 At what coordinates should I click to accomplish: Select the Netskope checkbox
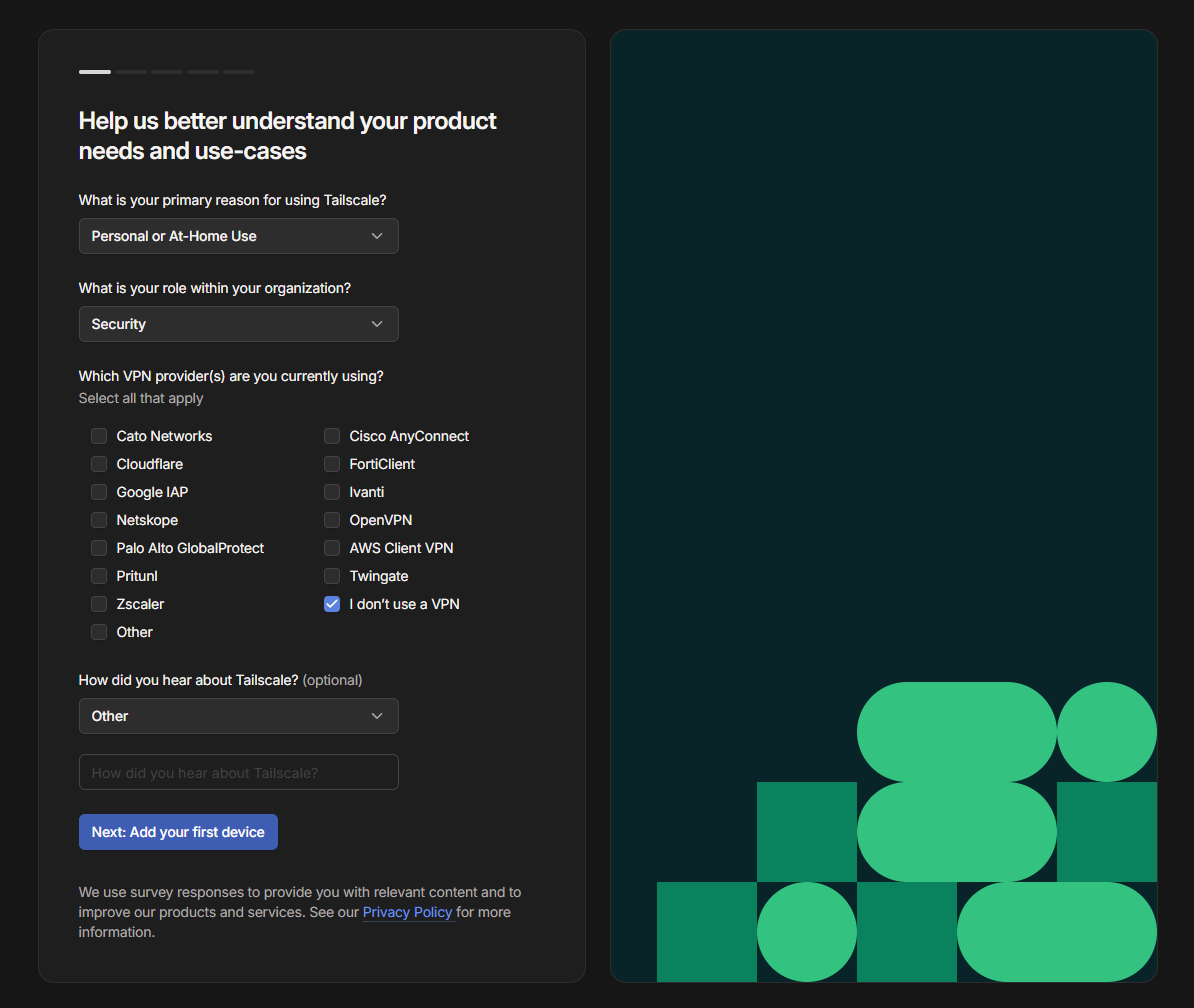(99, 520)
